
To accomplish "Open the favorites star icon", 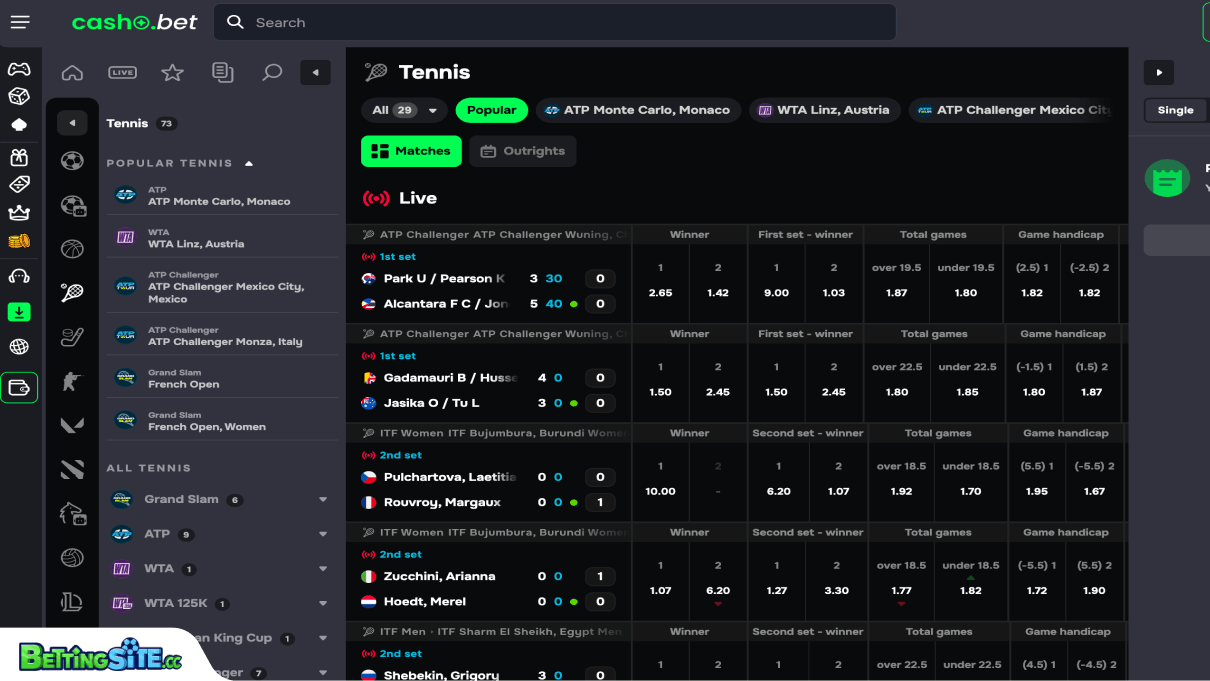I will (172, 72).
